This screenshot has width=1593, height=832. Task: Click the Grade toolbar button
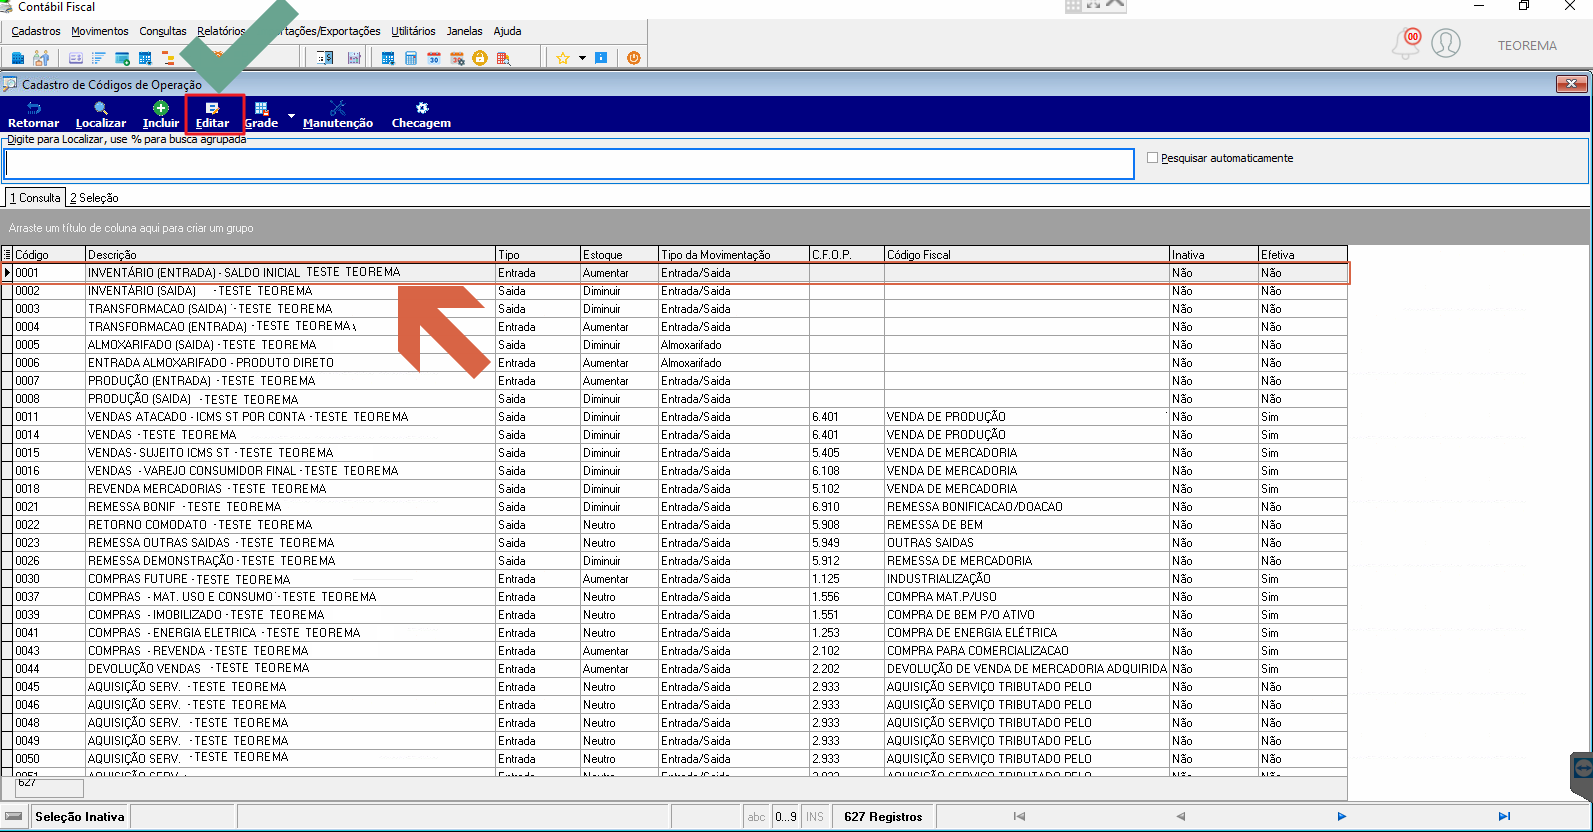pos(261,115)
